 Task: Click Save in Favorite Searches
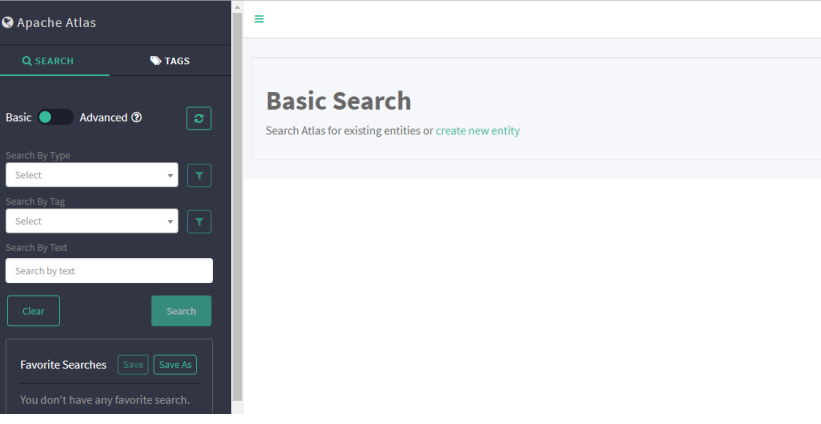(133, 365)
